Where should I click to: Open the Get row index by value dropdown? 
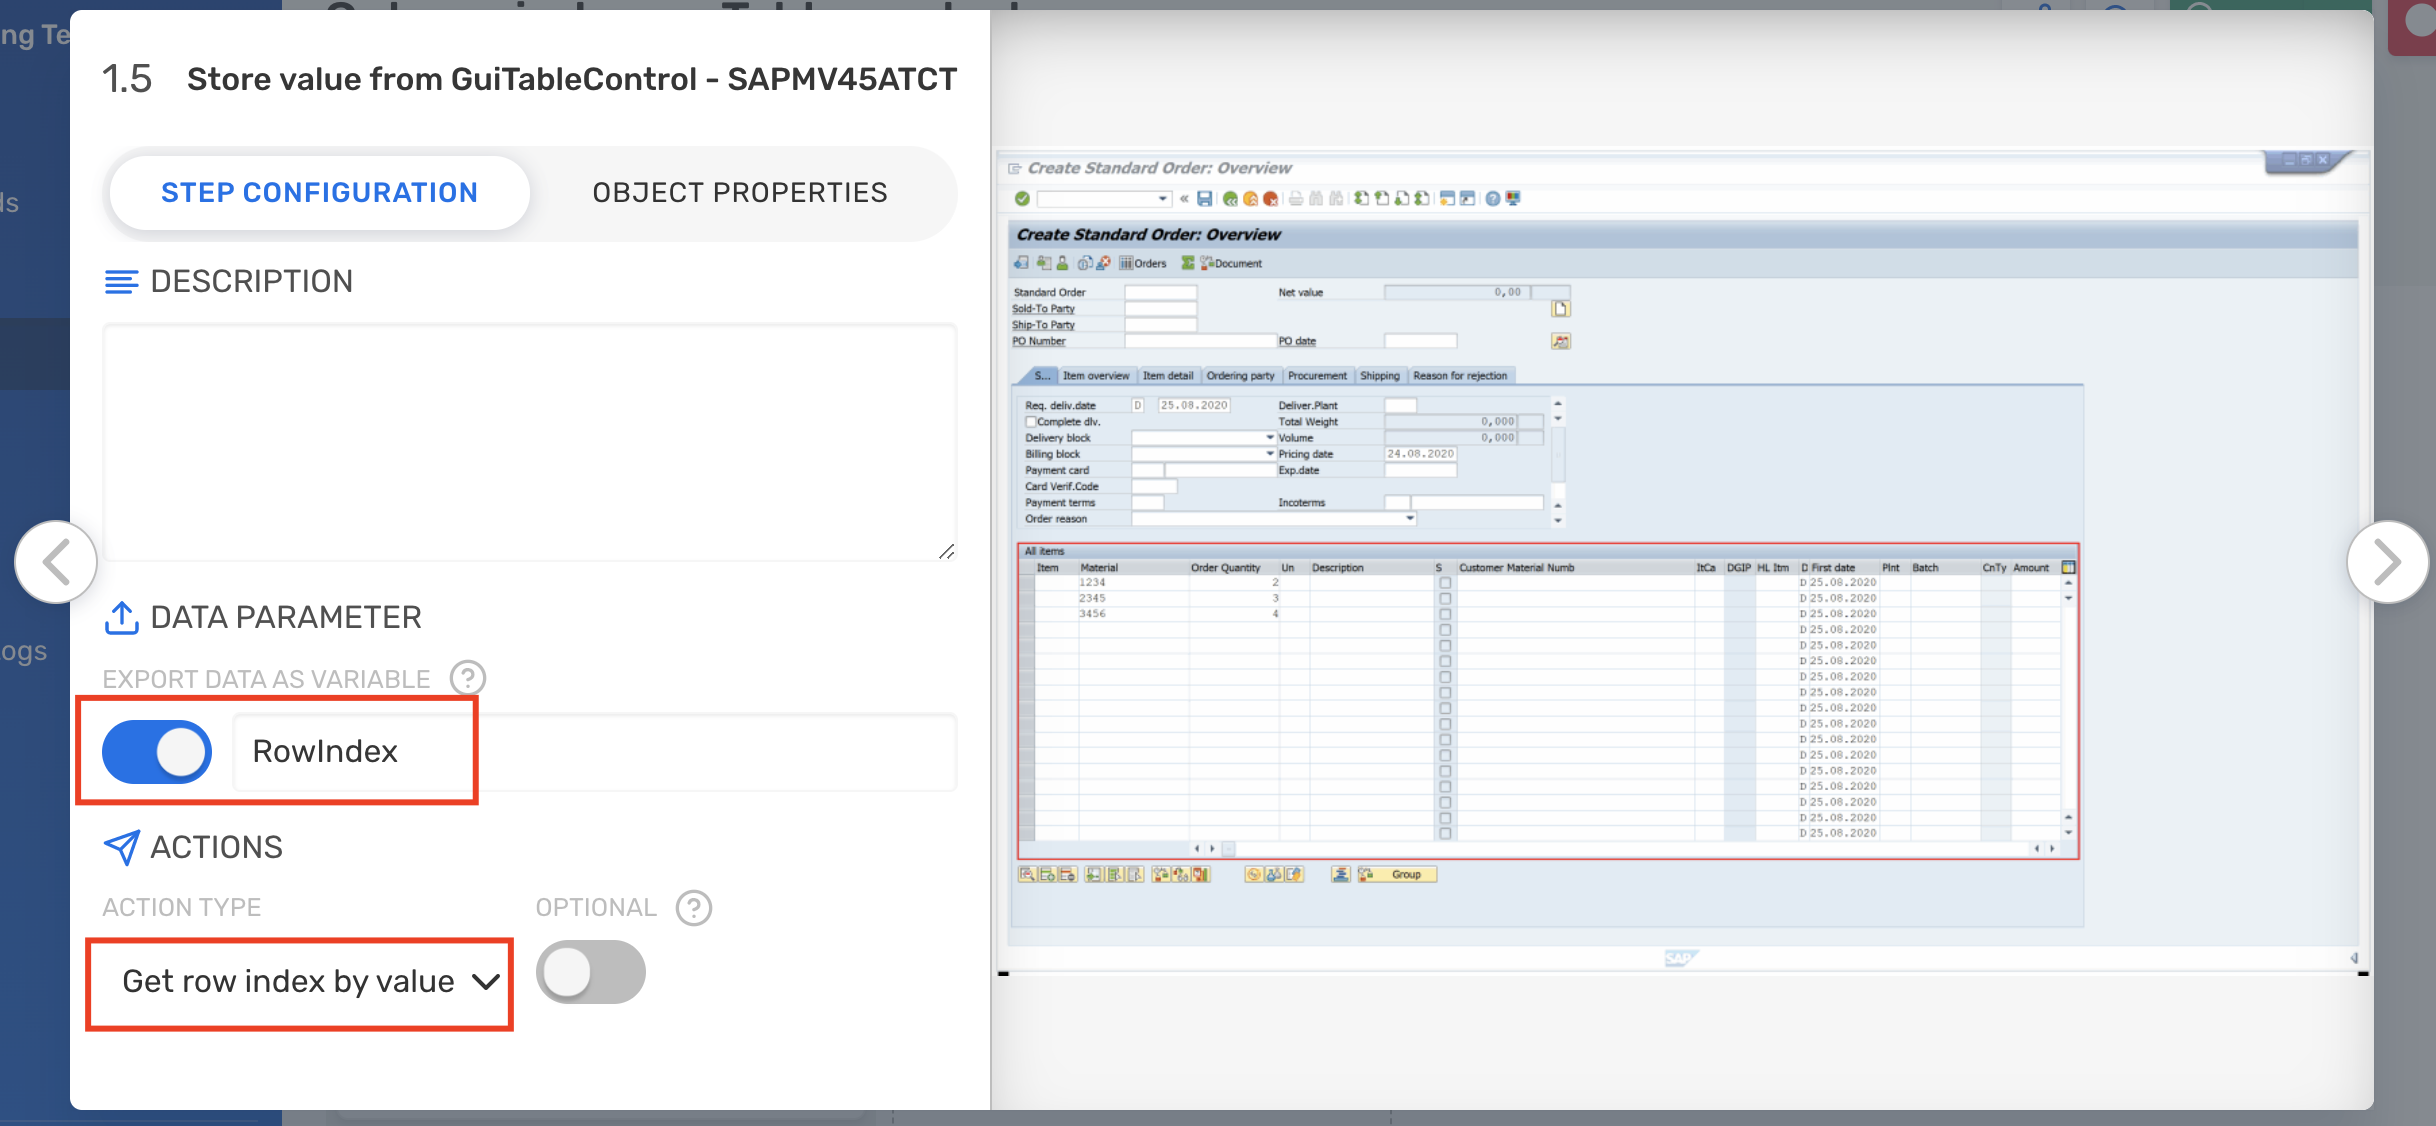(300, 982)
